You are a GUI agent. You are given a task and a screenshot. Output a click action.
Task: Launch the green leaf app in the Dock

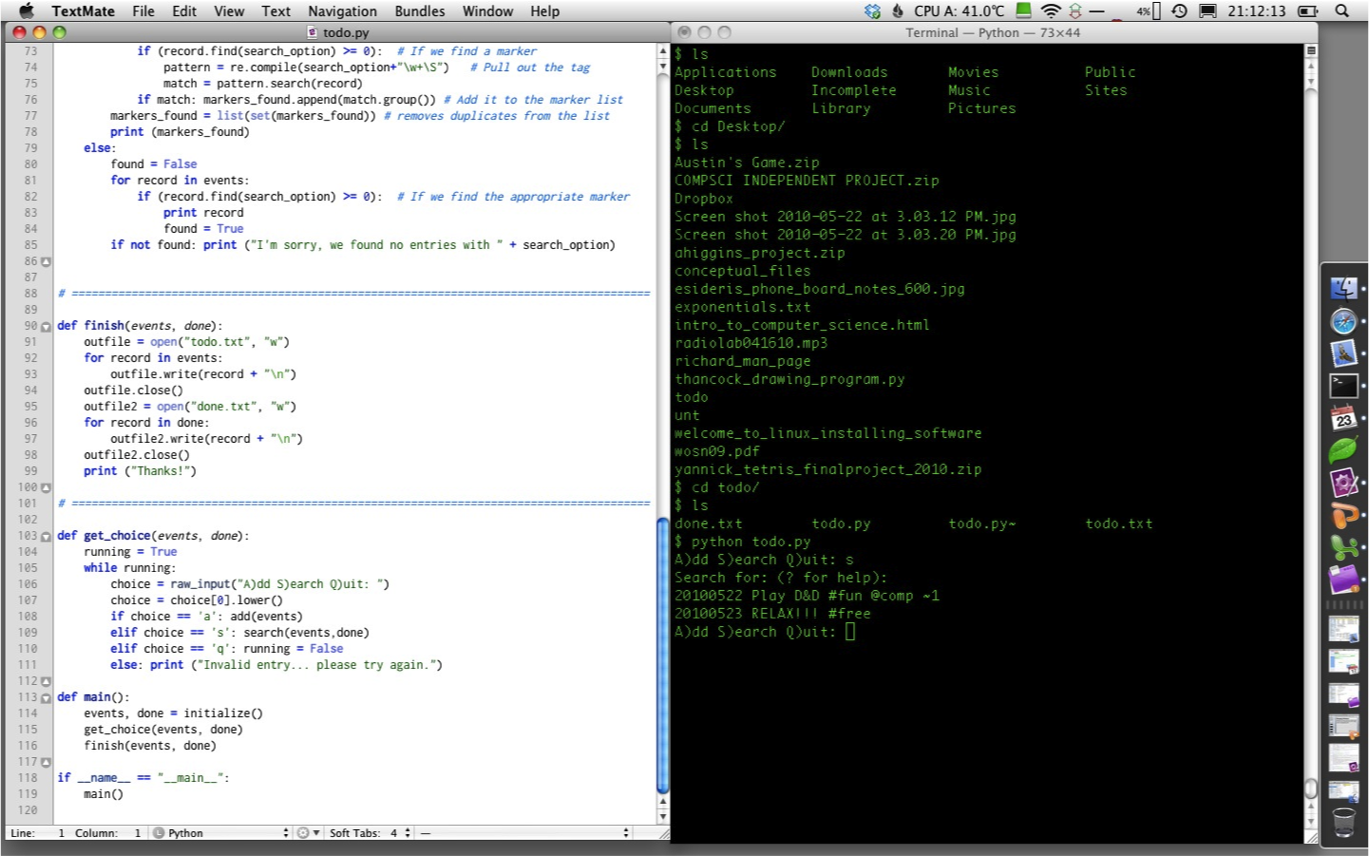click(x=1344, y=450)
